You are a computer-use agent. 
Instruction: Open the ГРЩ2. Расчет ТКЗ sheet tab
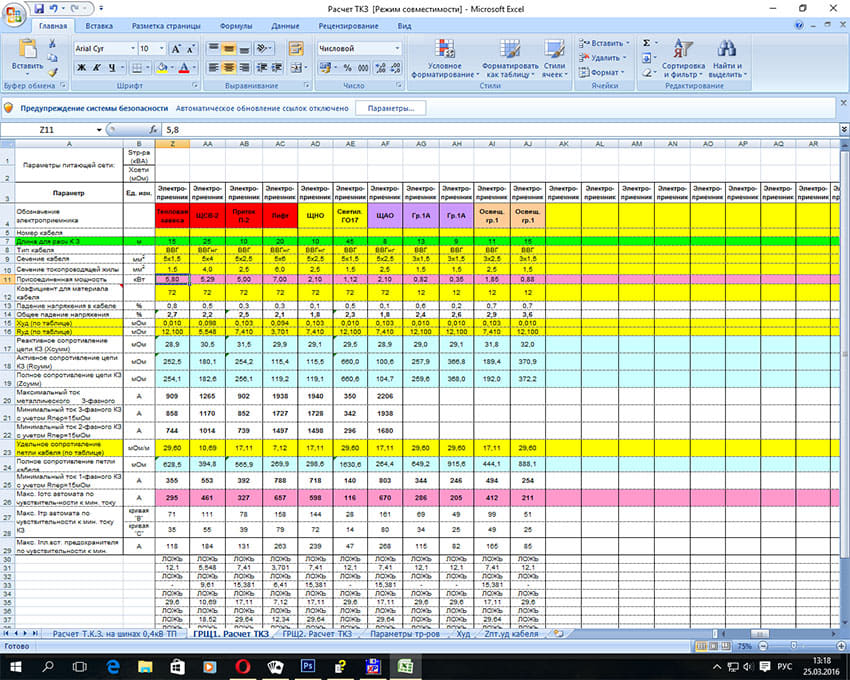[x=316, y=634]
